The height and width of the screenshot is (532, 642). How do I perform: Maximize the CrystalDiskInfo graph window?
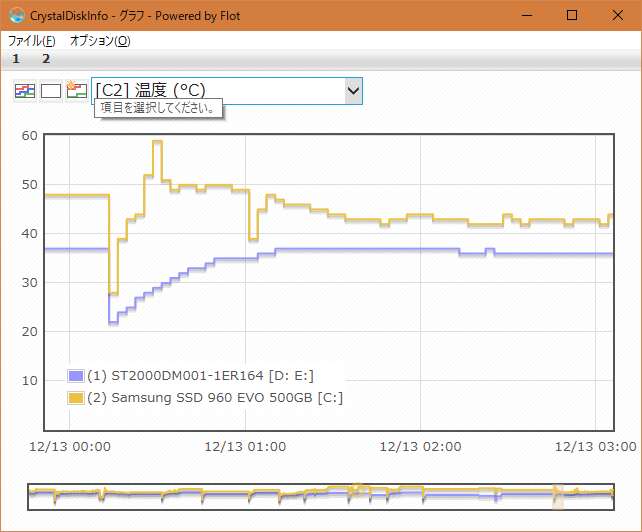[572, 16]
